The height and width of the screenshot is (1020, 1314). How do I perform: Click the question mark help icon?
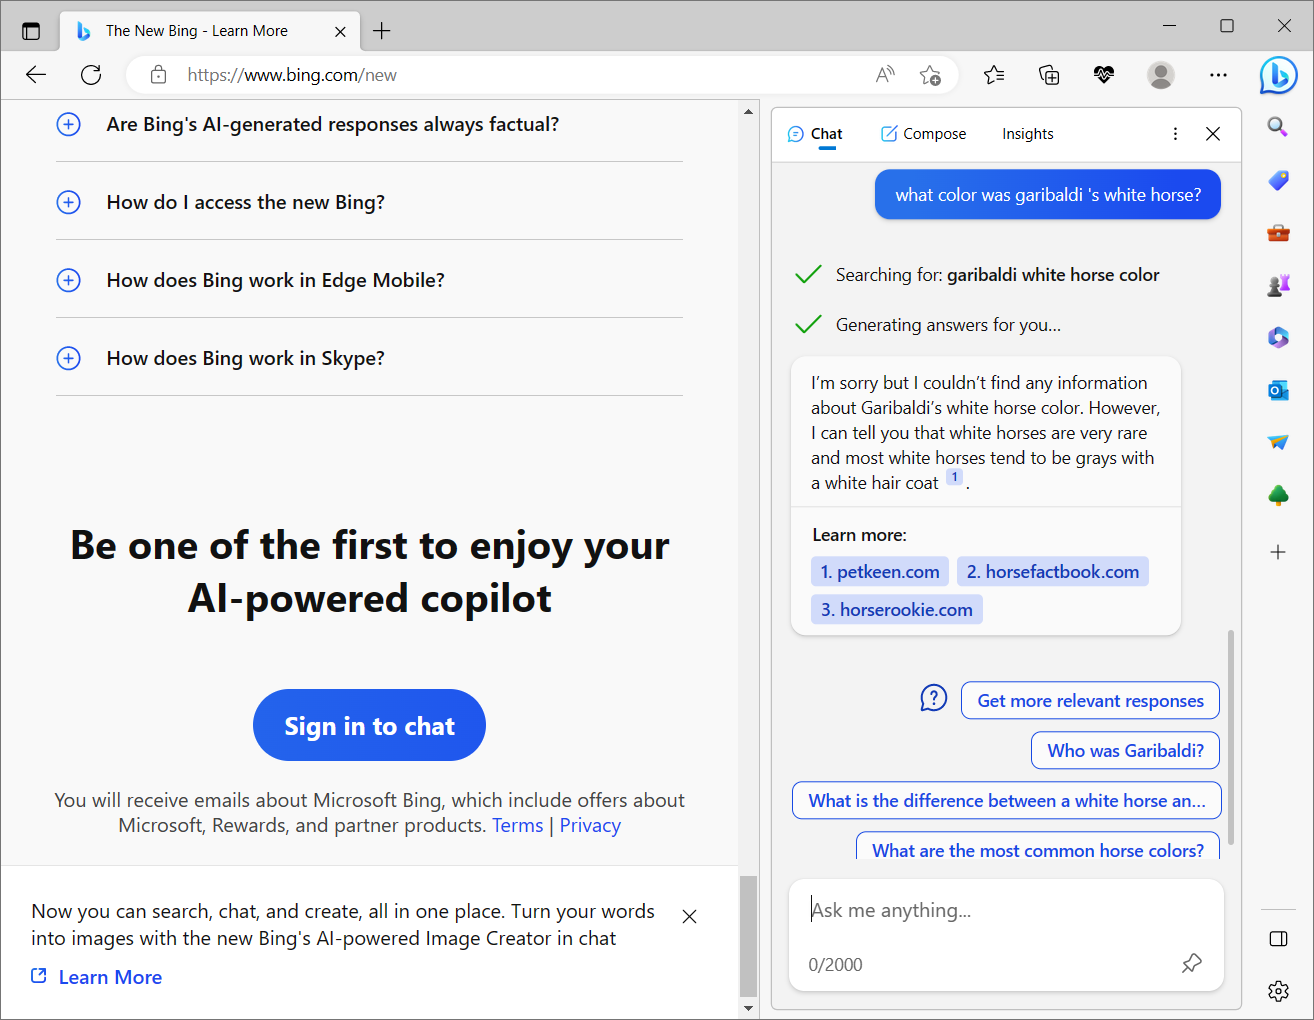933,698
